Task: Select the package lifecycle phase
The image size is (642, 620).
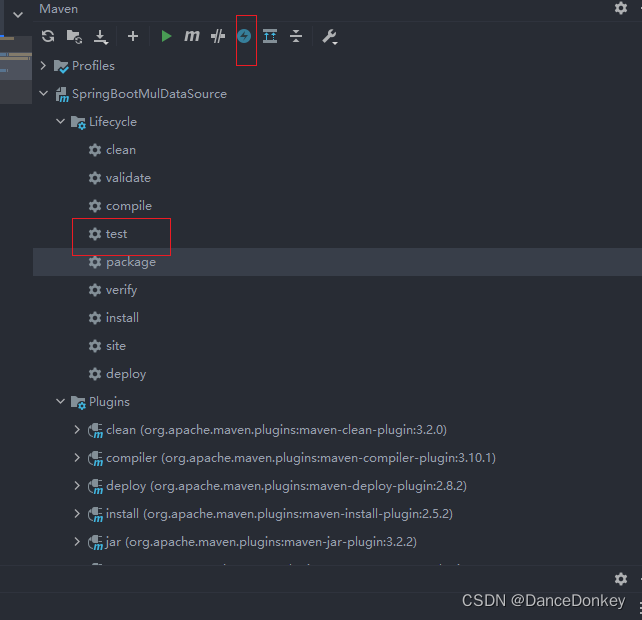Action: click(x=131, y=262)
